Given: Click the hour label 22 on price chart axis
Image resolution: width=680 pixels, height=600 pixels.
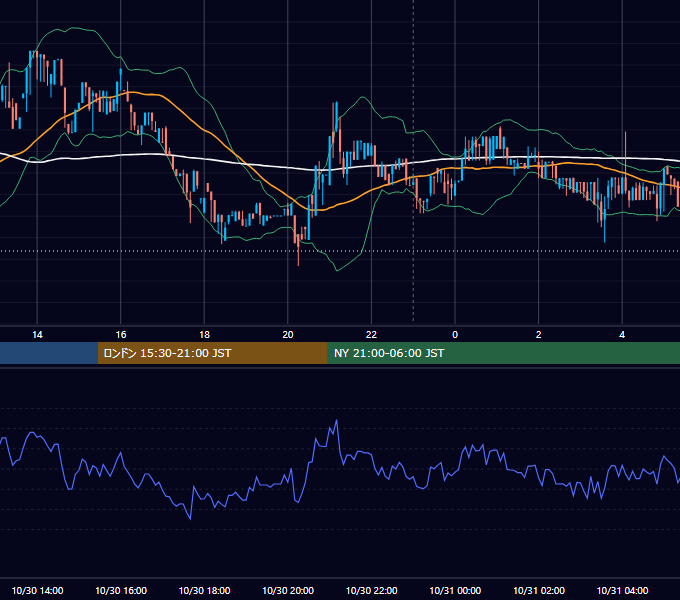Looking at the screenshot, I should tap(371, 335).
